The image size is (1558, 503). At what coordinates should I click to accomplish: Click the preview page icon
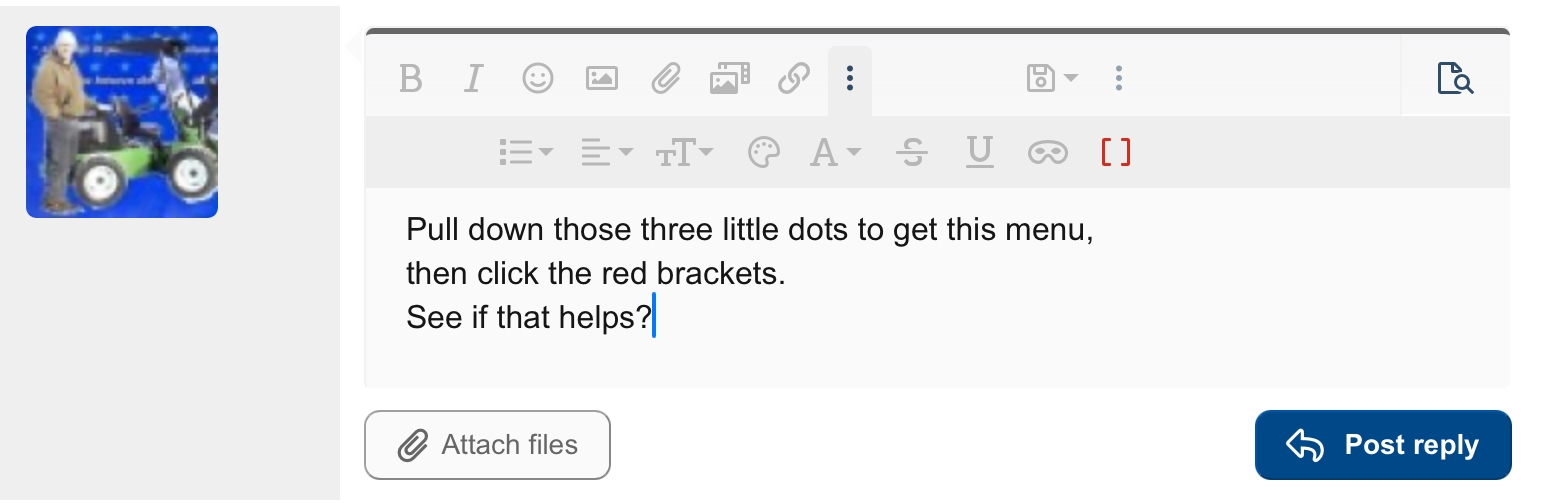click(1455, 78)
